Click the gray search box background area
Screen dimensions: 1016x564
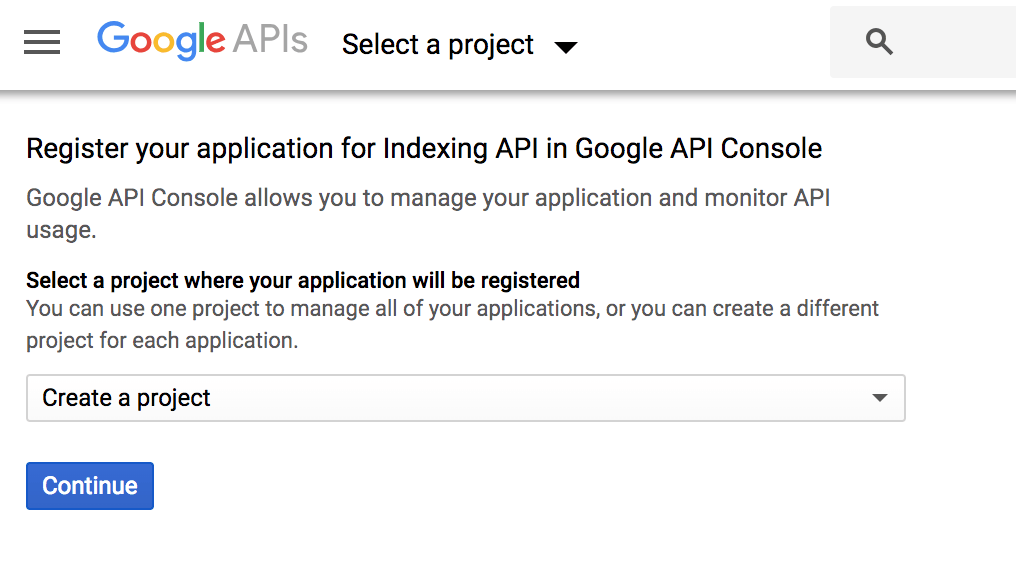tap(923, 42)
